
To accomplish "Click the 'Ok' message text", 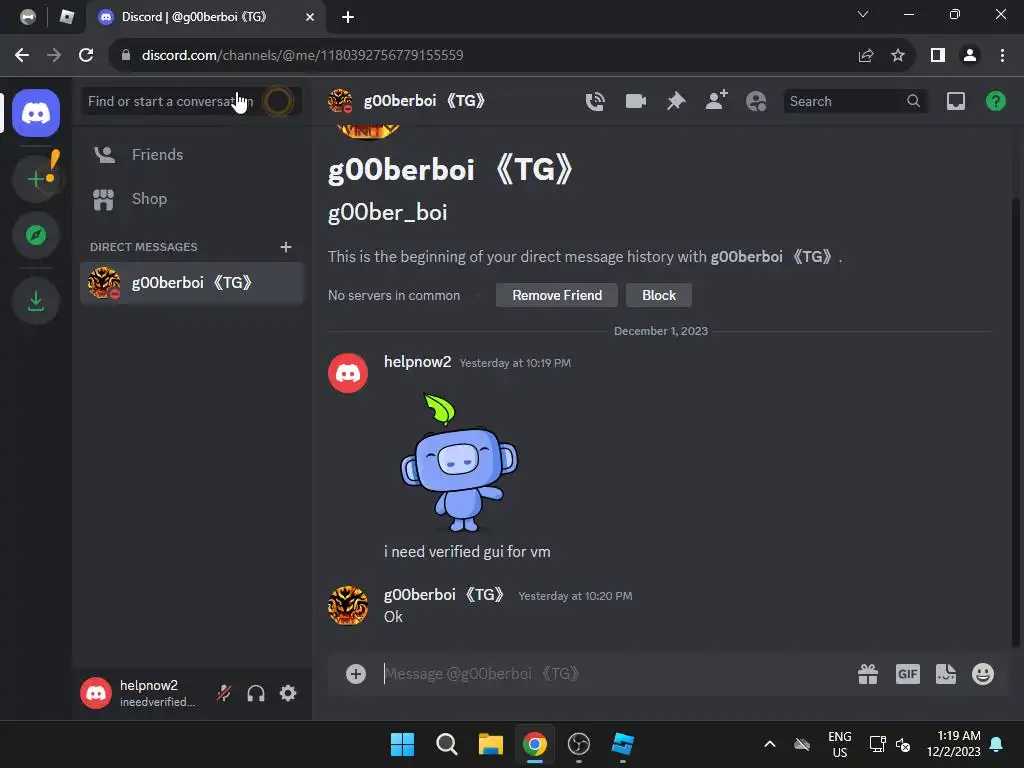I will (x=393, y=616).
